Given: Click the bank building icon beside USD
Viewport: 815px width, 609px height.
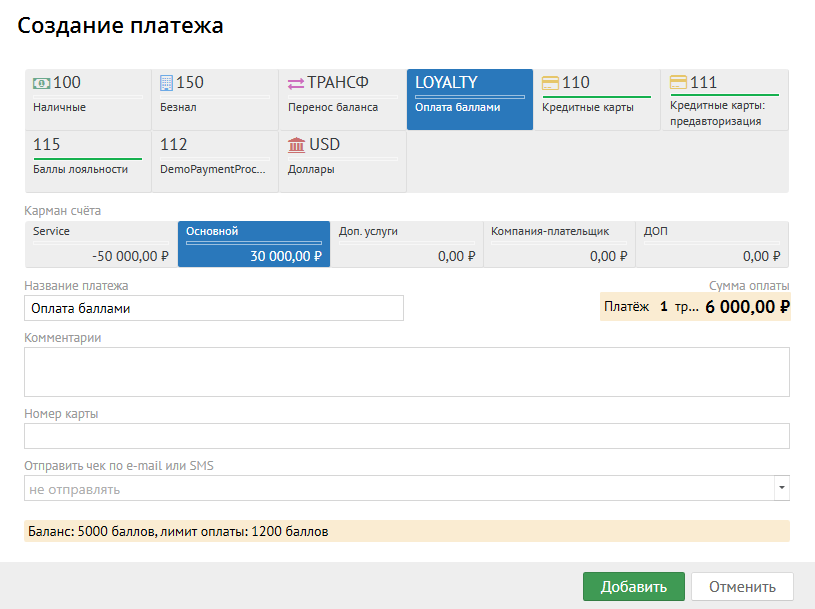Looking at the screenshot, I should pos(296,145).
